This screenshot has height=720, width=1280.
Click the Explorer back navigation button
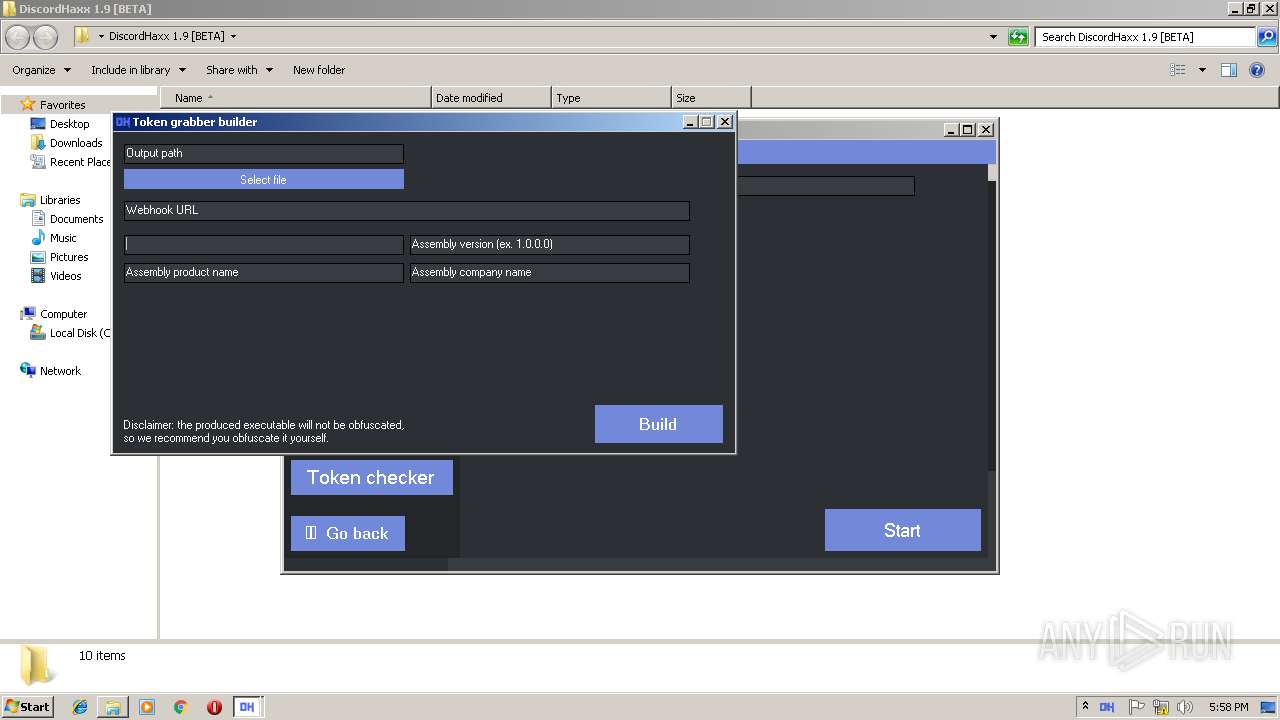tap(18, 37)
